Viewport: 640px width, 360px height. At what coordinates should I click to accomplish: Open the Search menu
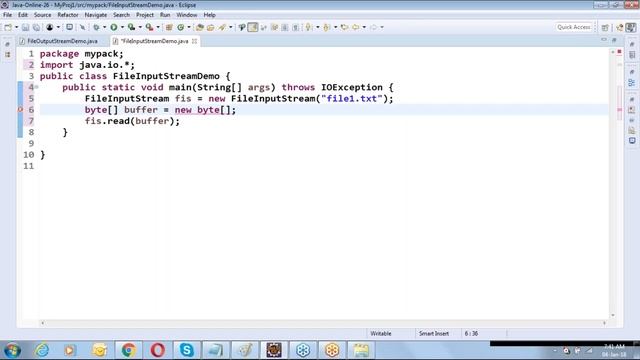click(x=121, y=15)
